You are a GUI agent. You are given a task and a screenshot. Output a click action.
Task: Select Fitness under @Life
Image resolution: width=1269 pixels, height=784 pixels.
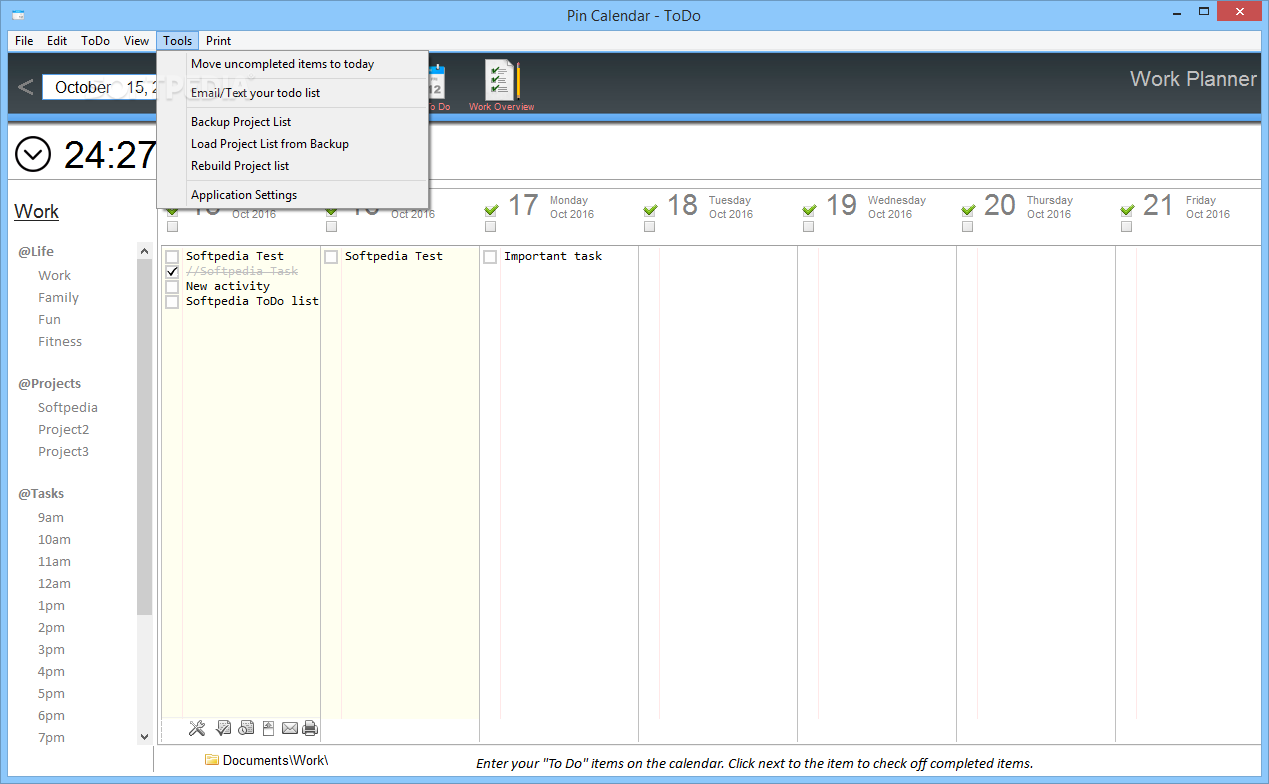[60, 342]
